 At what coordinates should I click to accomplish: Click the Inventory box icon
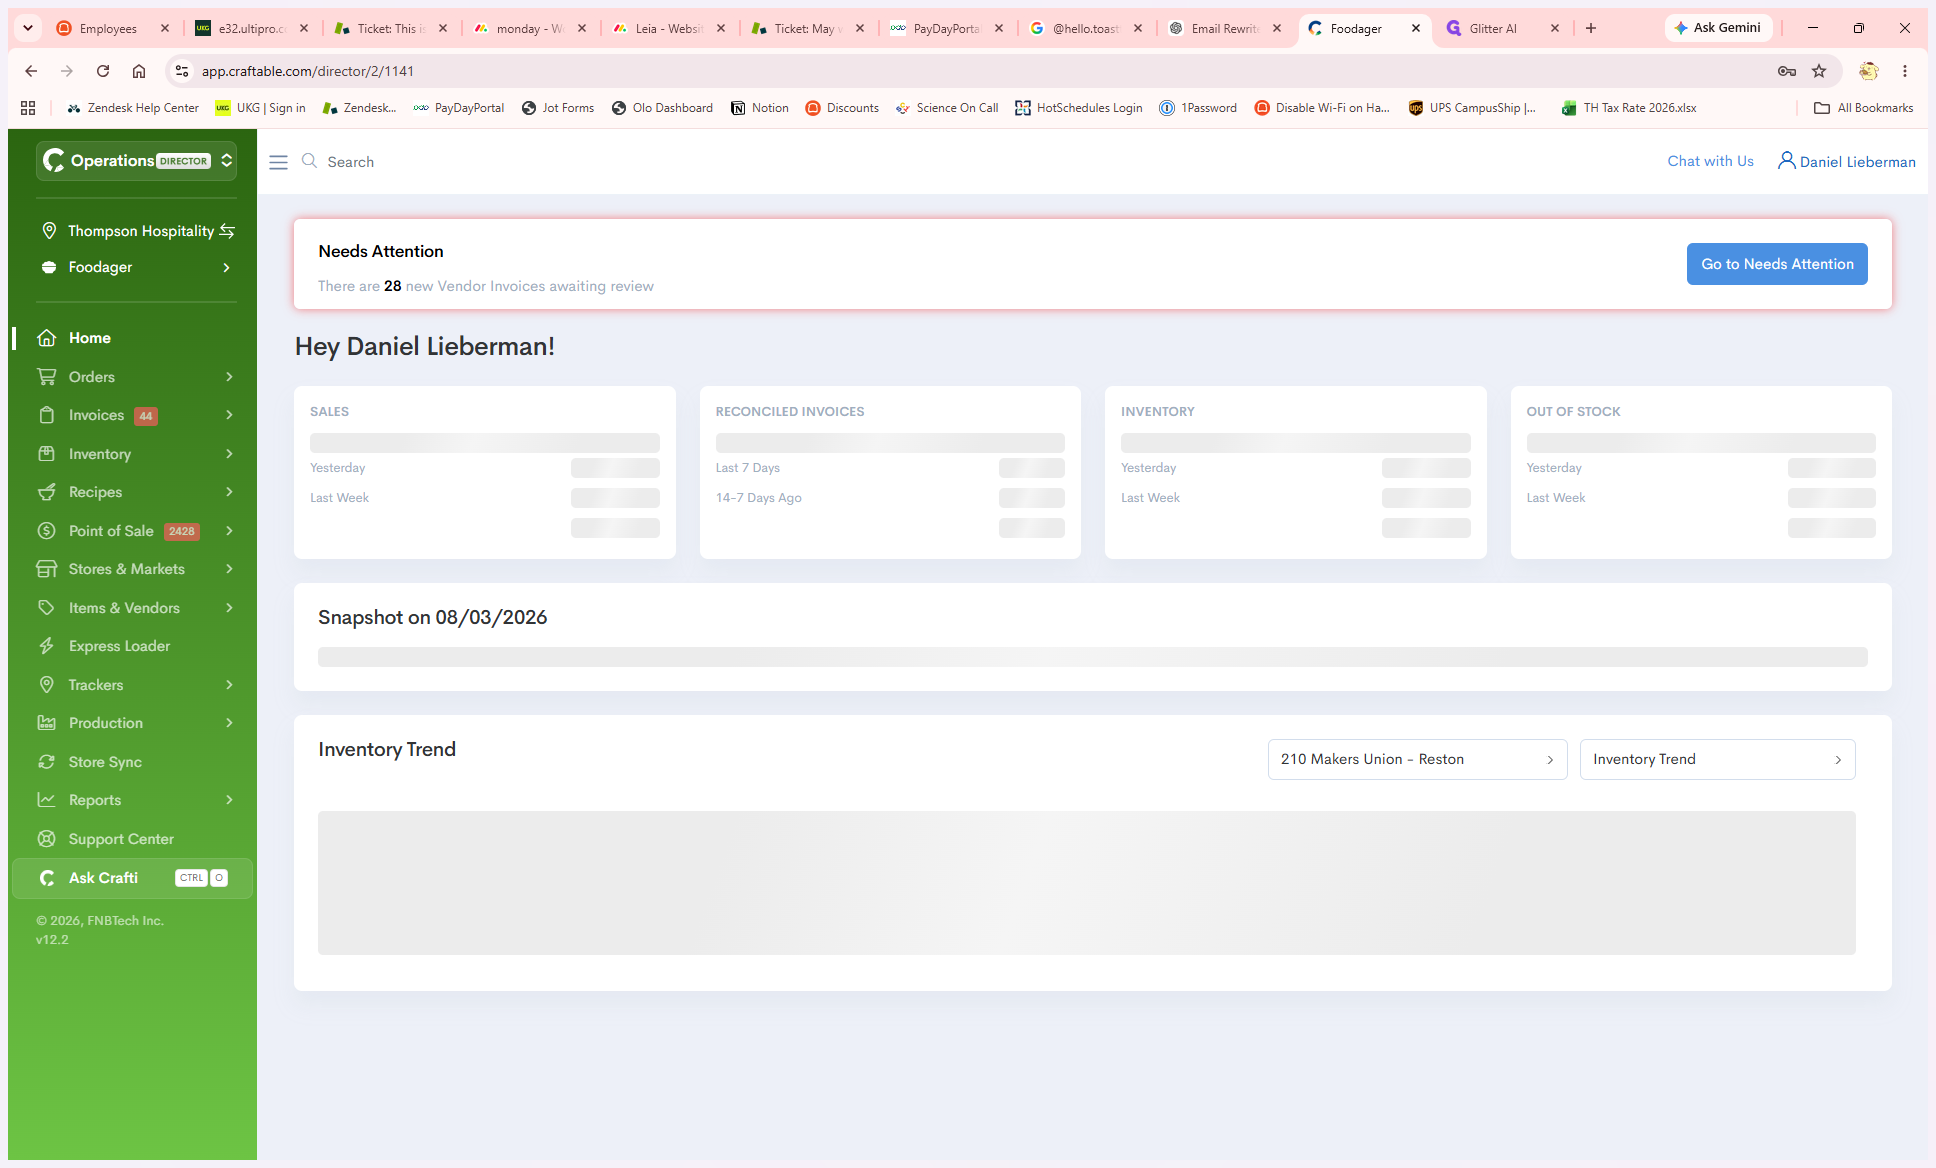click(x=46, y=454)
